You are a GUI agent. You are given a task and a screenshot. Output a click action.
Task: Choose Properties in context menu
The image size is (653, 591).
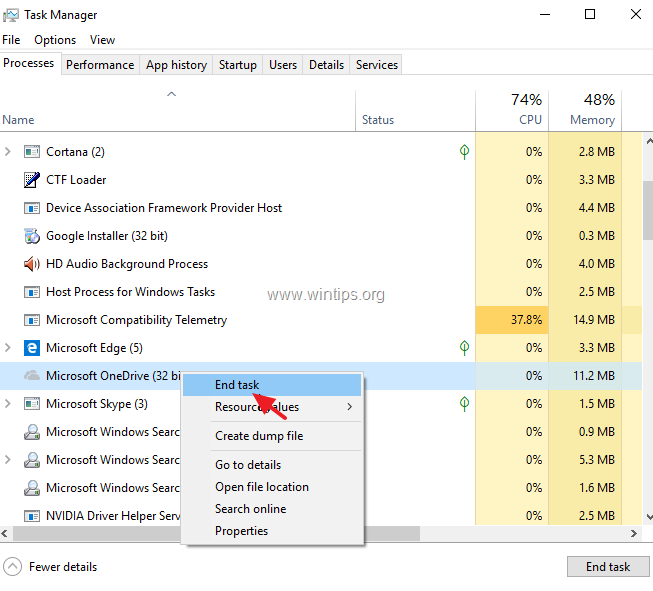pyautogui.click(x=272, y=531)
